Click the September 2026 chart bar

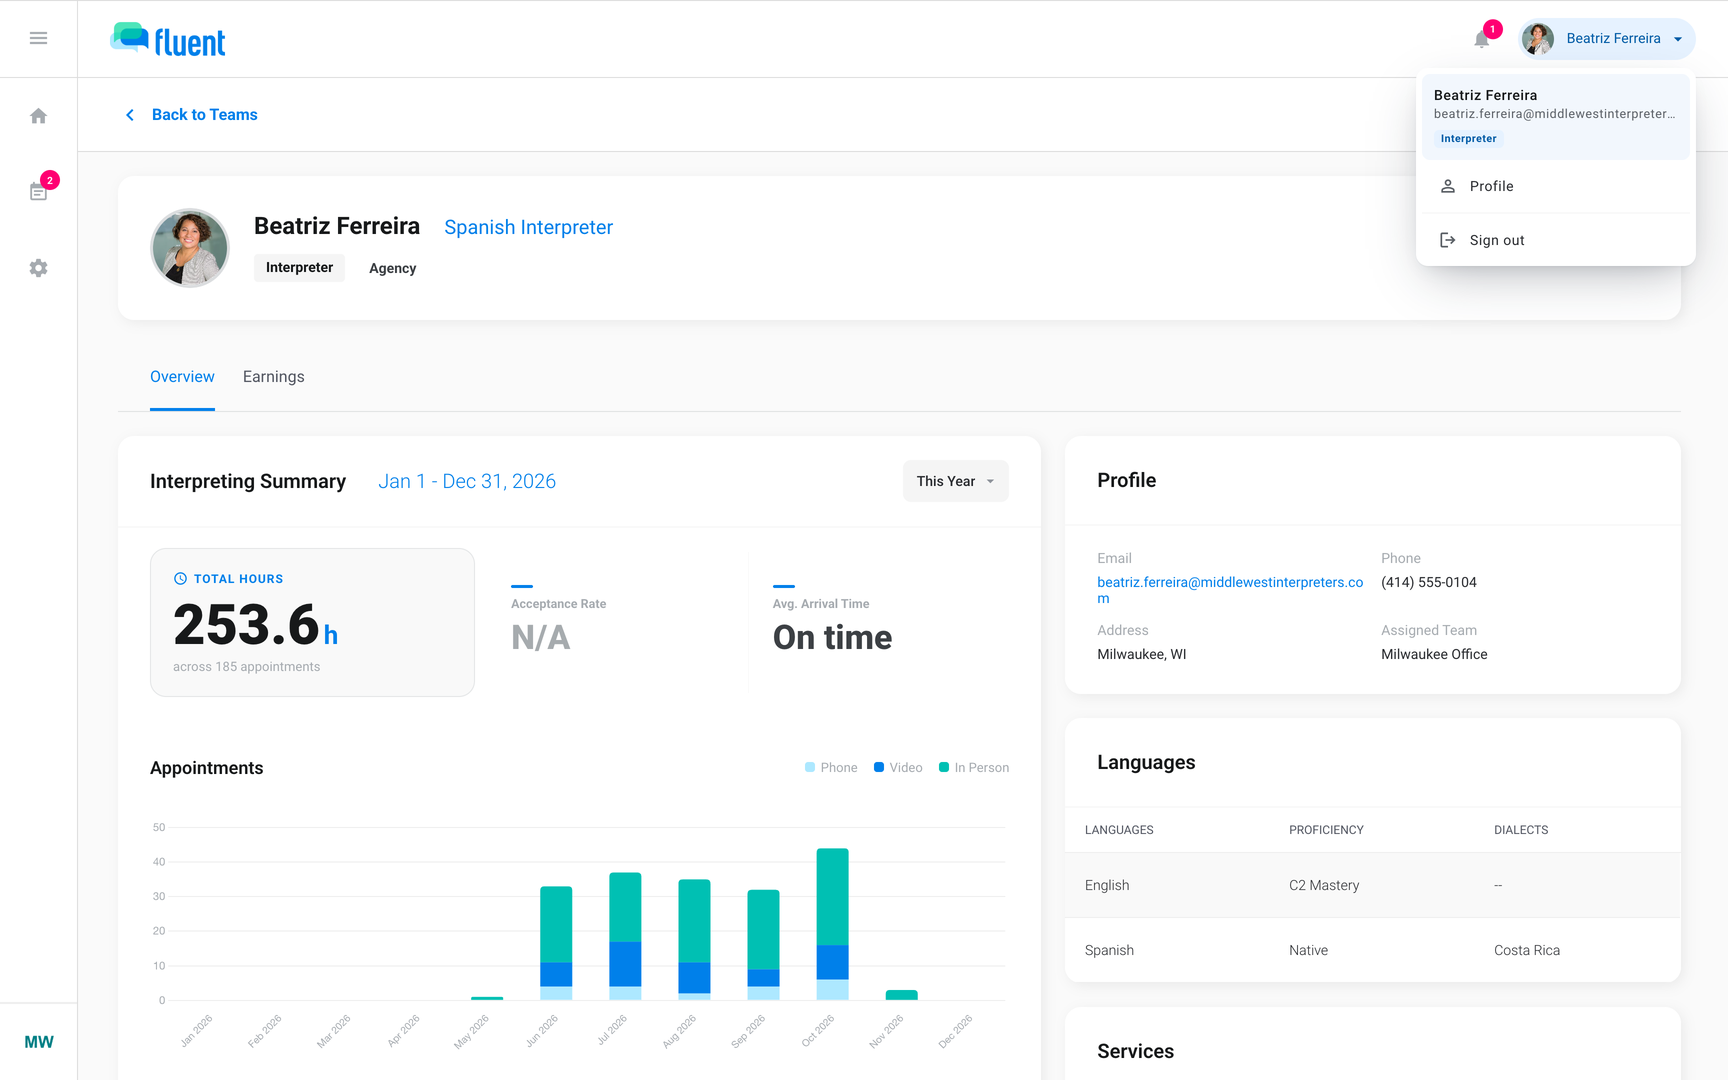(x=763, y=945)
